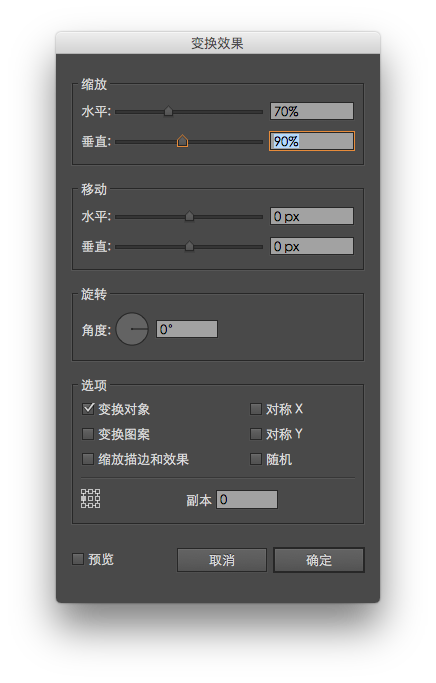Image resolution: width=436 pixels, height=683 pixels.
Task: Turn on the 预览 checkbox
Action: tap(78, 559)
